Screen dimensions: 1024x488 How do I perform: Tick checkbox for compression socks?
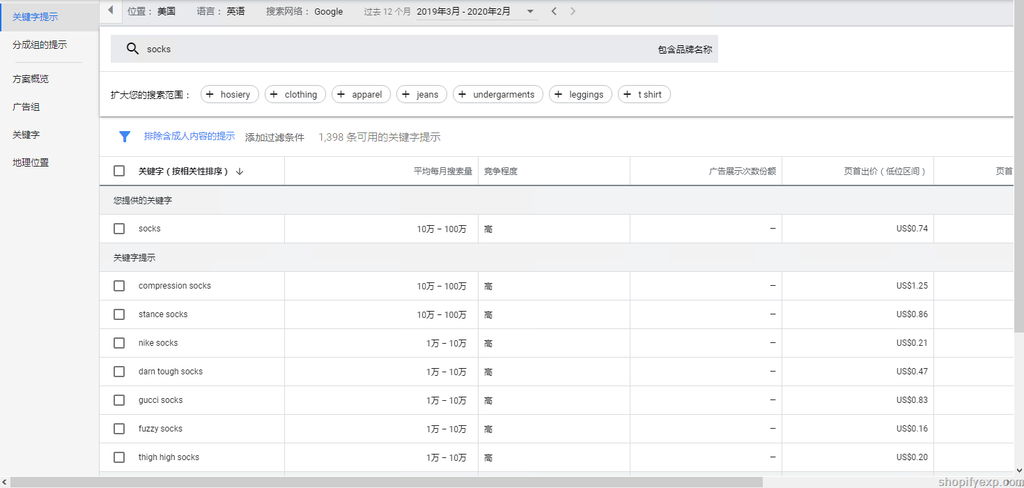[x=119, y=286]
